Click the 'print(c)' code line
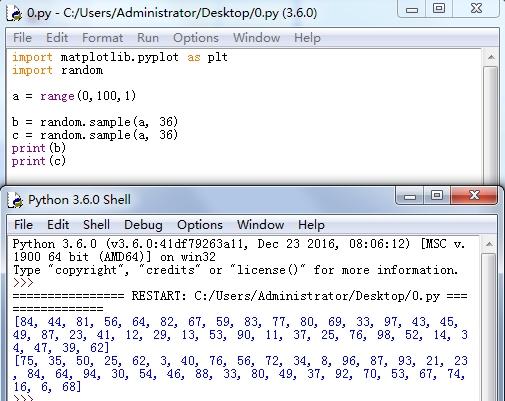 (x=39, y=161)
